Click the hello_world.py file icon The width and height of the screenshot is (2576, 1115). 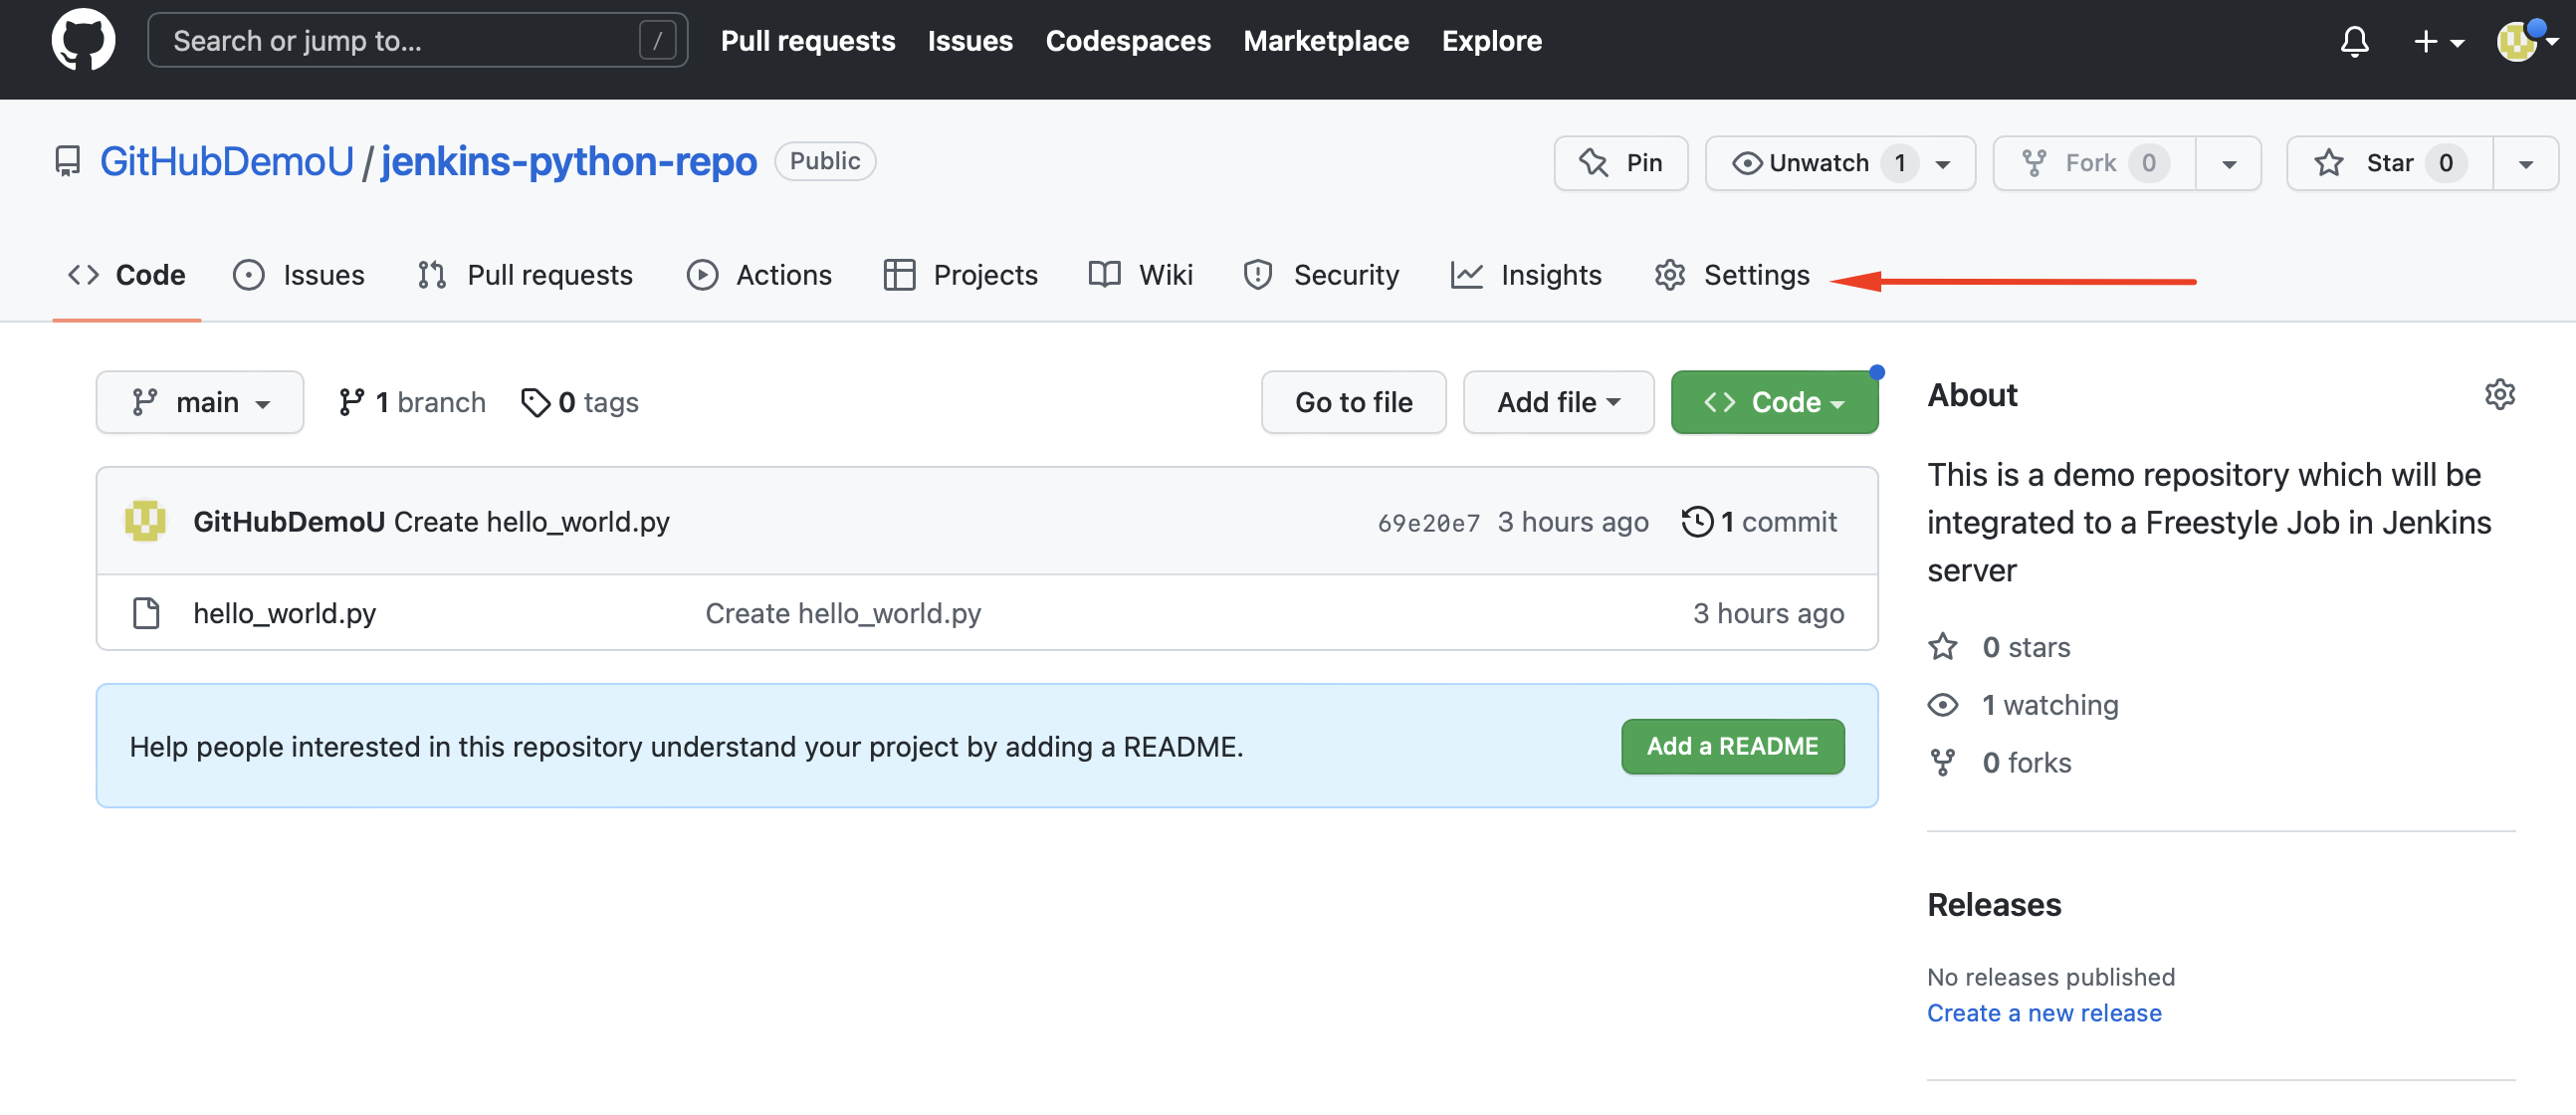pyautogui.click(x=146, y=613)
